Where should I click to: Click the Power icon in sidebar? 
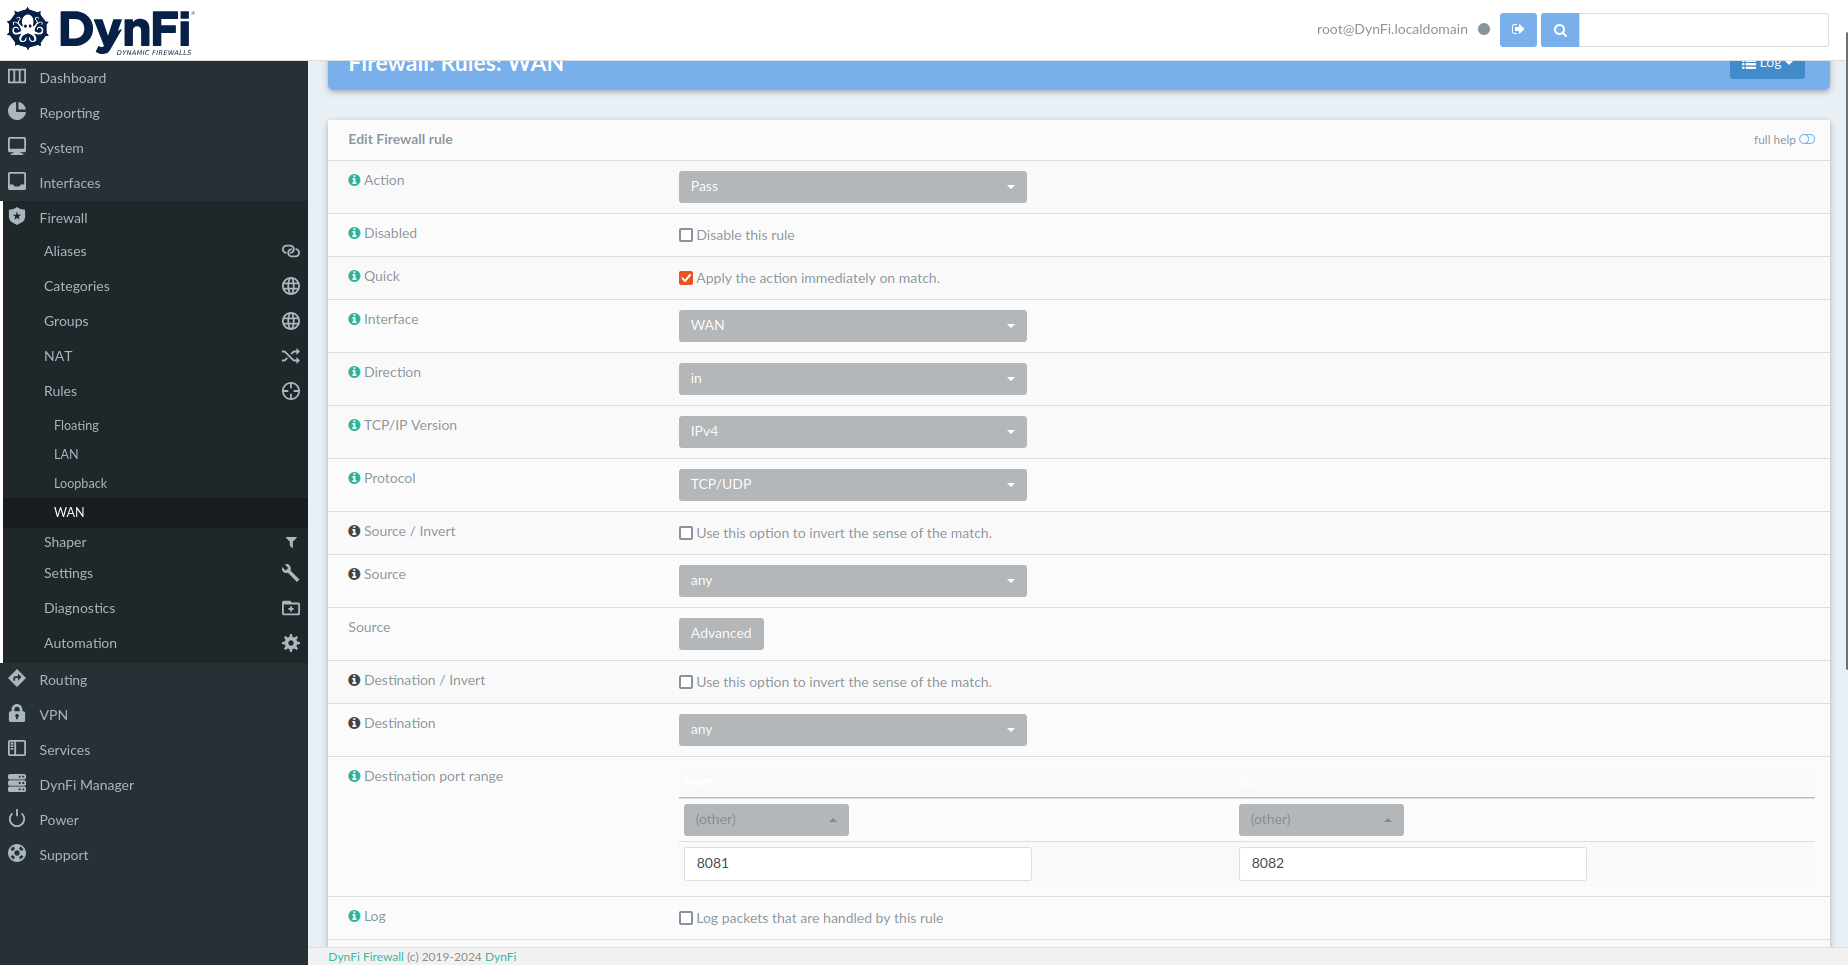[x=17, y=819]
